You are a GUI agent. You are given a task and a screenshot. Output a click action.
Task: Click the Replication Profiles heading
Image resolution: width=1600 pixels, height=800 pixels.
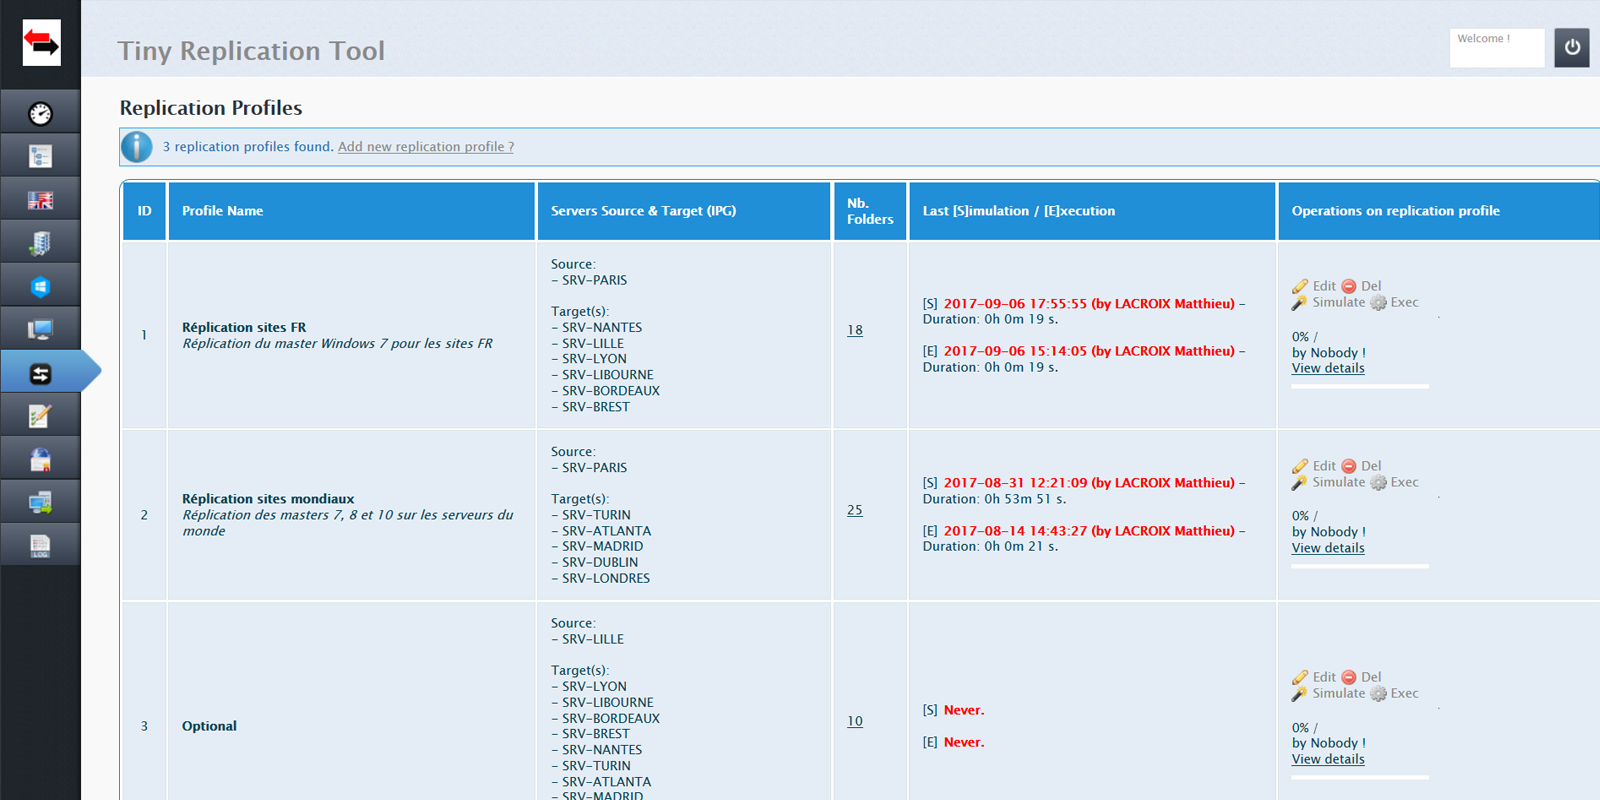coord(211,108)
